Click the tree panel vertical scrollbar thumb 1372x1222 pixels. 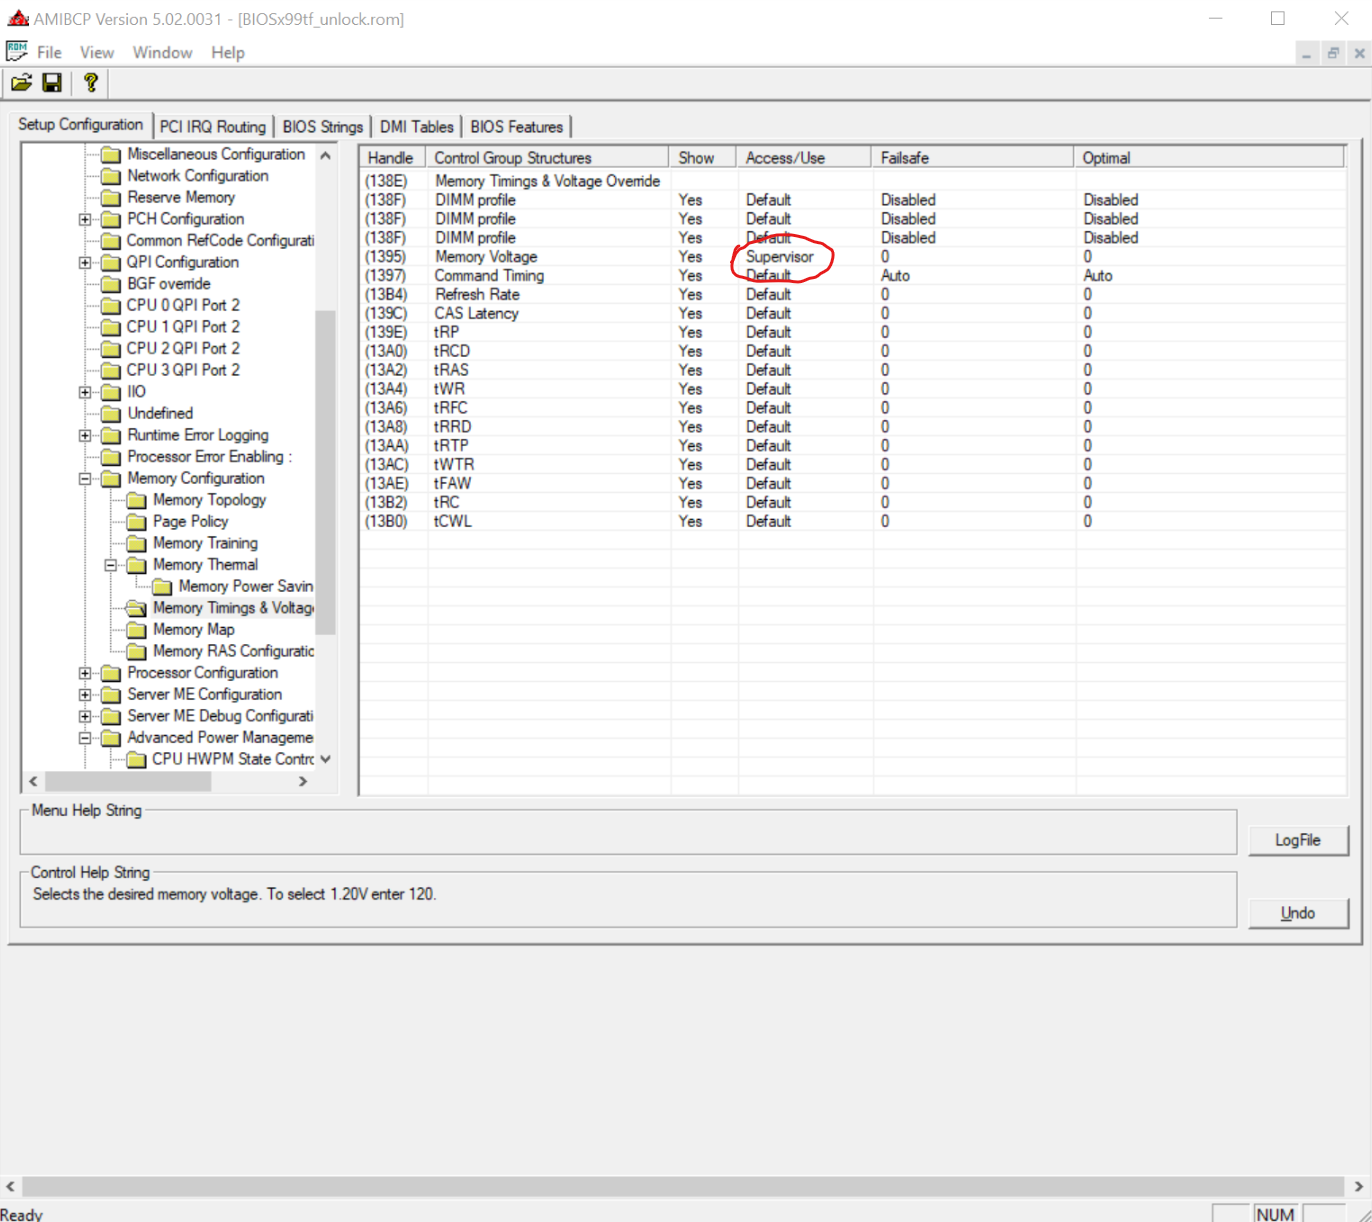point(326,472)
